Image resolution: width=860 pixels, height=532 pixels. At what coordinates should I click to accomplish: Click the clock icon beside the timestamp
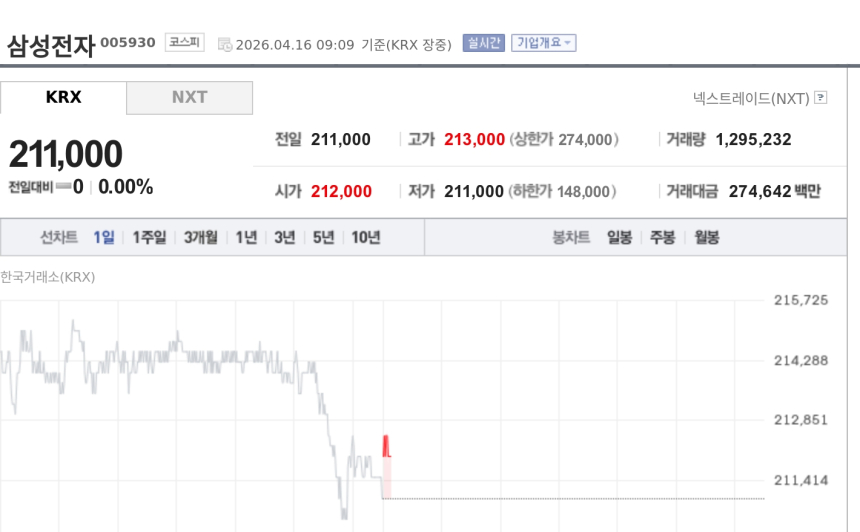coord(224,44)
